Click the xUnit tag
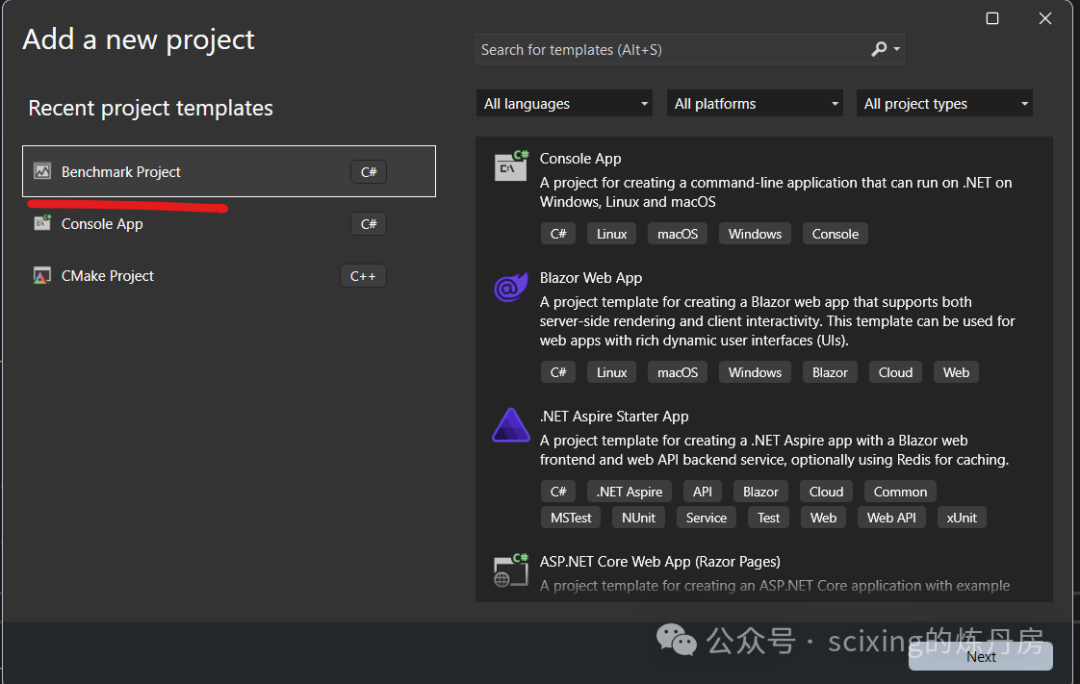The height and width of the screenshot is (684, 1080). 962,517
